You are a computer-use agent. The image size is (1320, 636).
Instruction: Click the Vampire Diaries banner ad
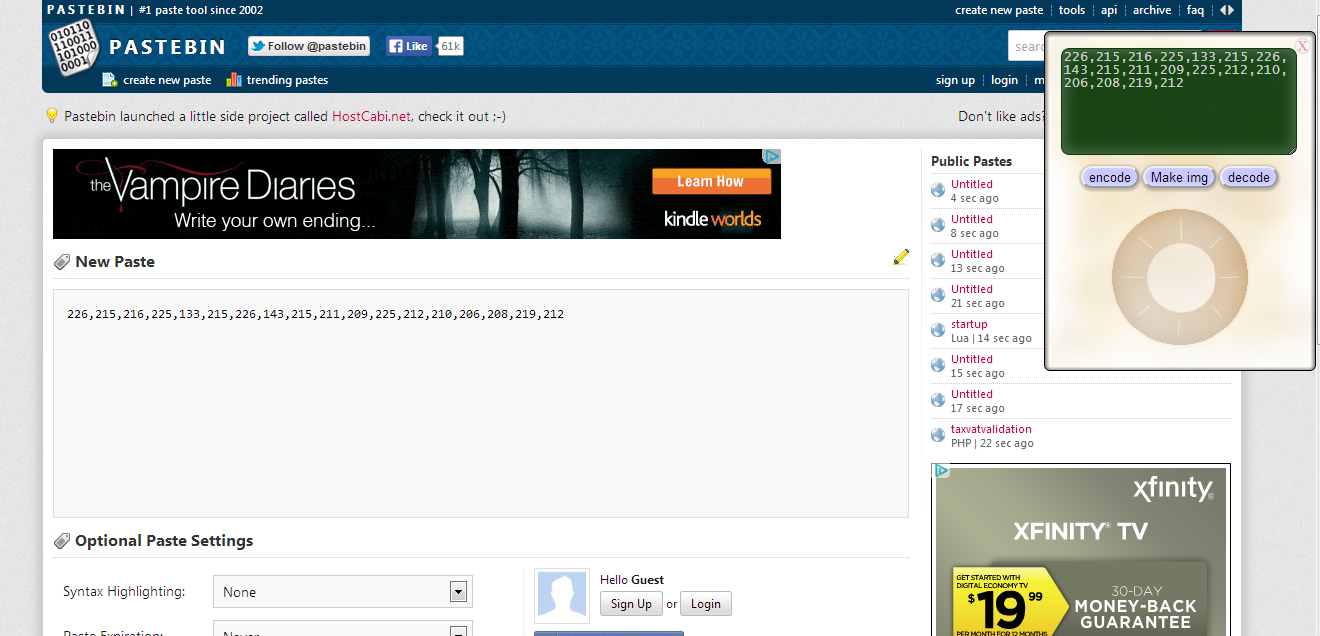[x=417, y=194]
